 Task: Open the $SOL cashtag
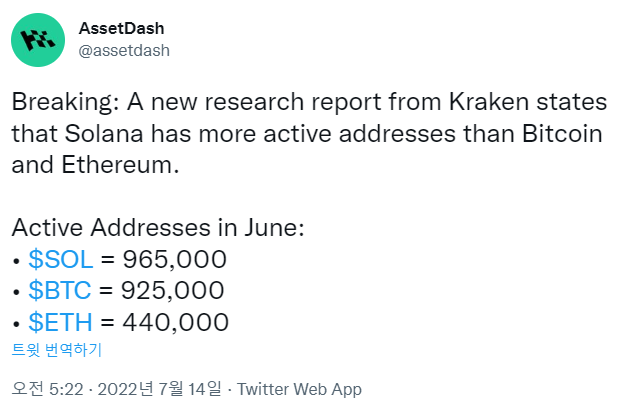point(61,259)
